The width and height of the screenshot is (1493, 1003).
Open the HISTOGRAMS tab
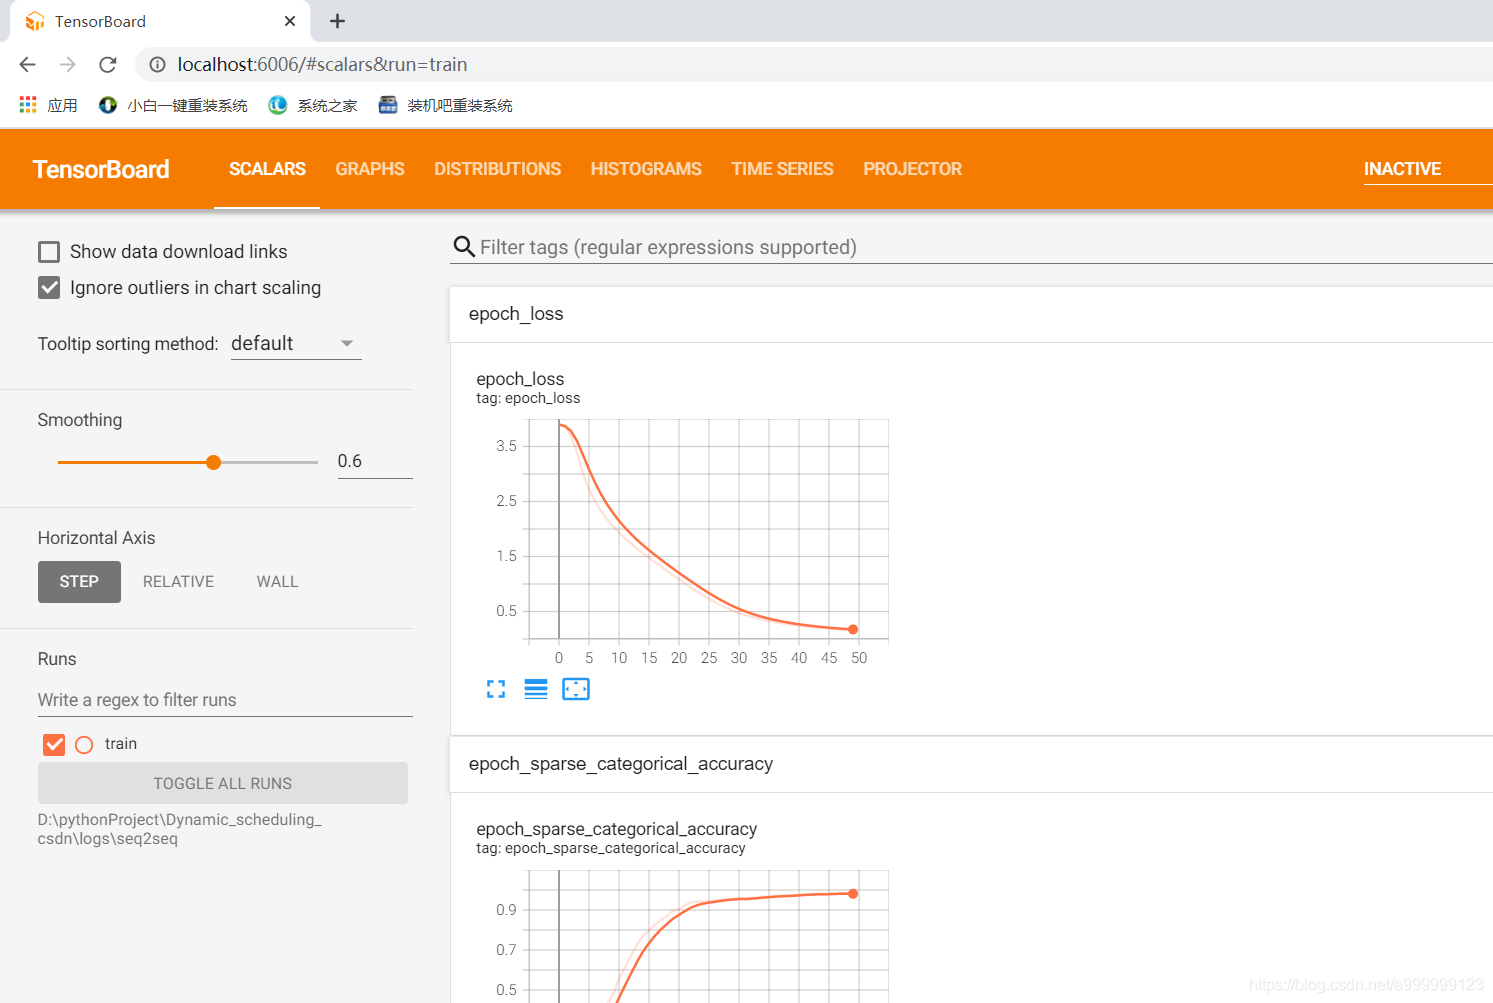tap(646, 169)
